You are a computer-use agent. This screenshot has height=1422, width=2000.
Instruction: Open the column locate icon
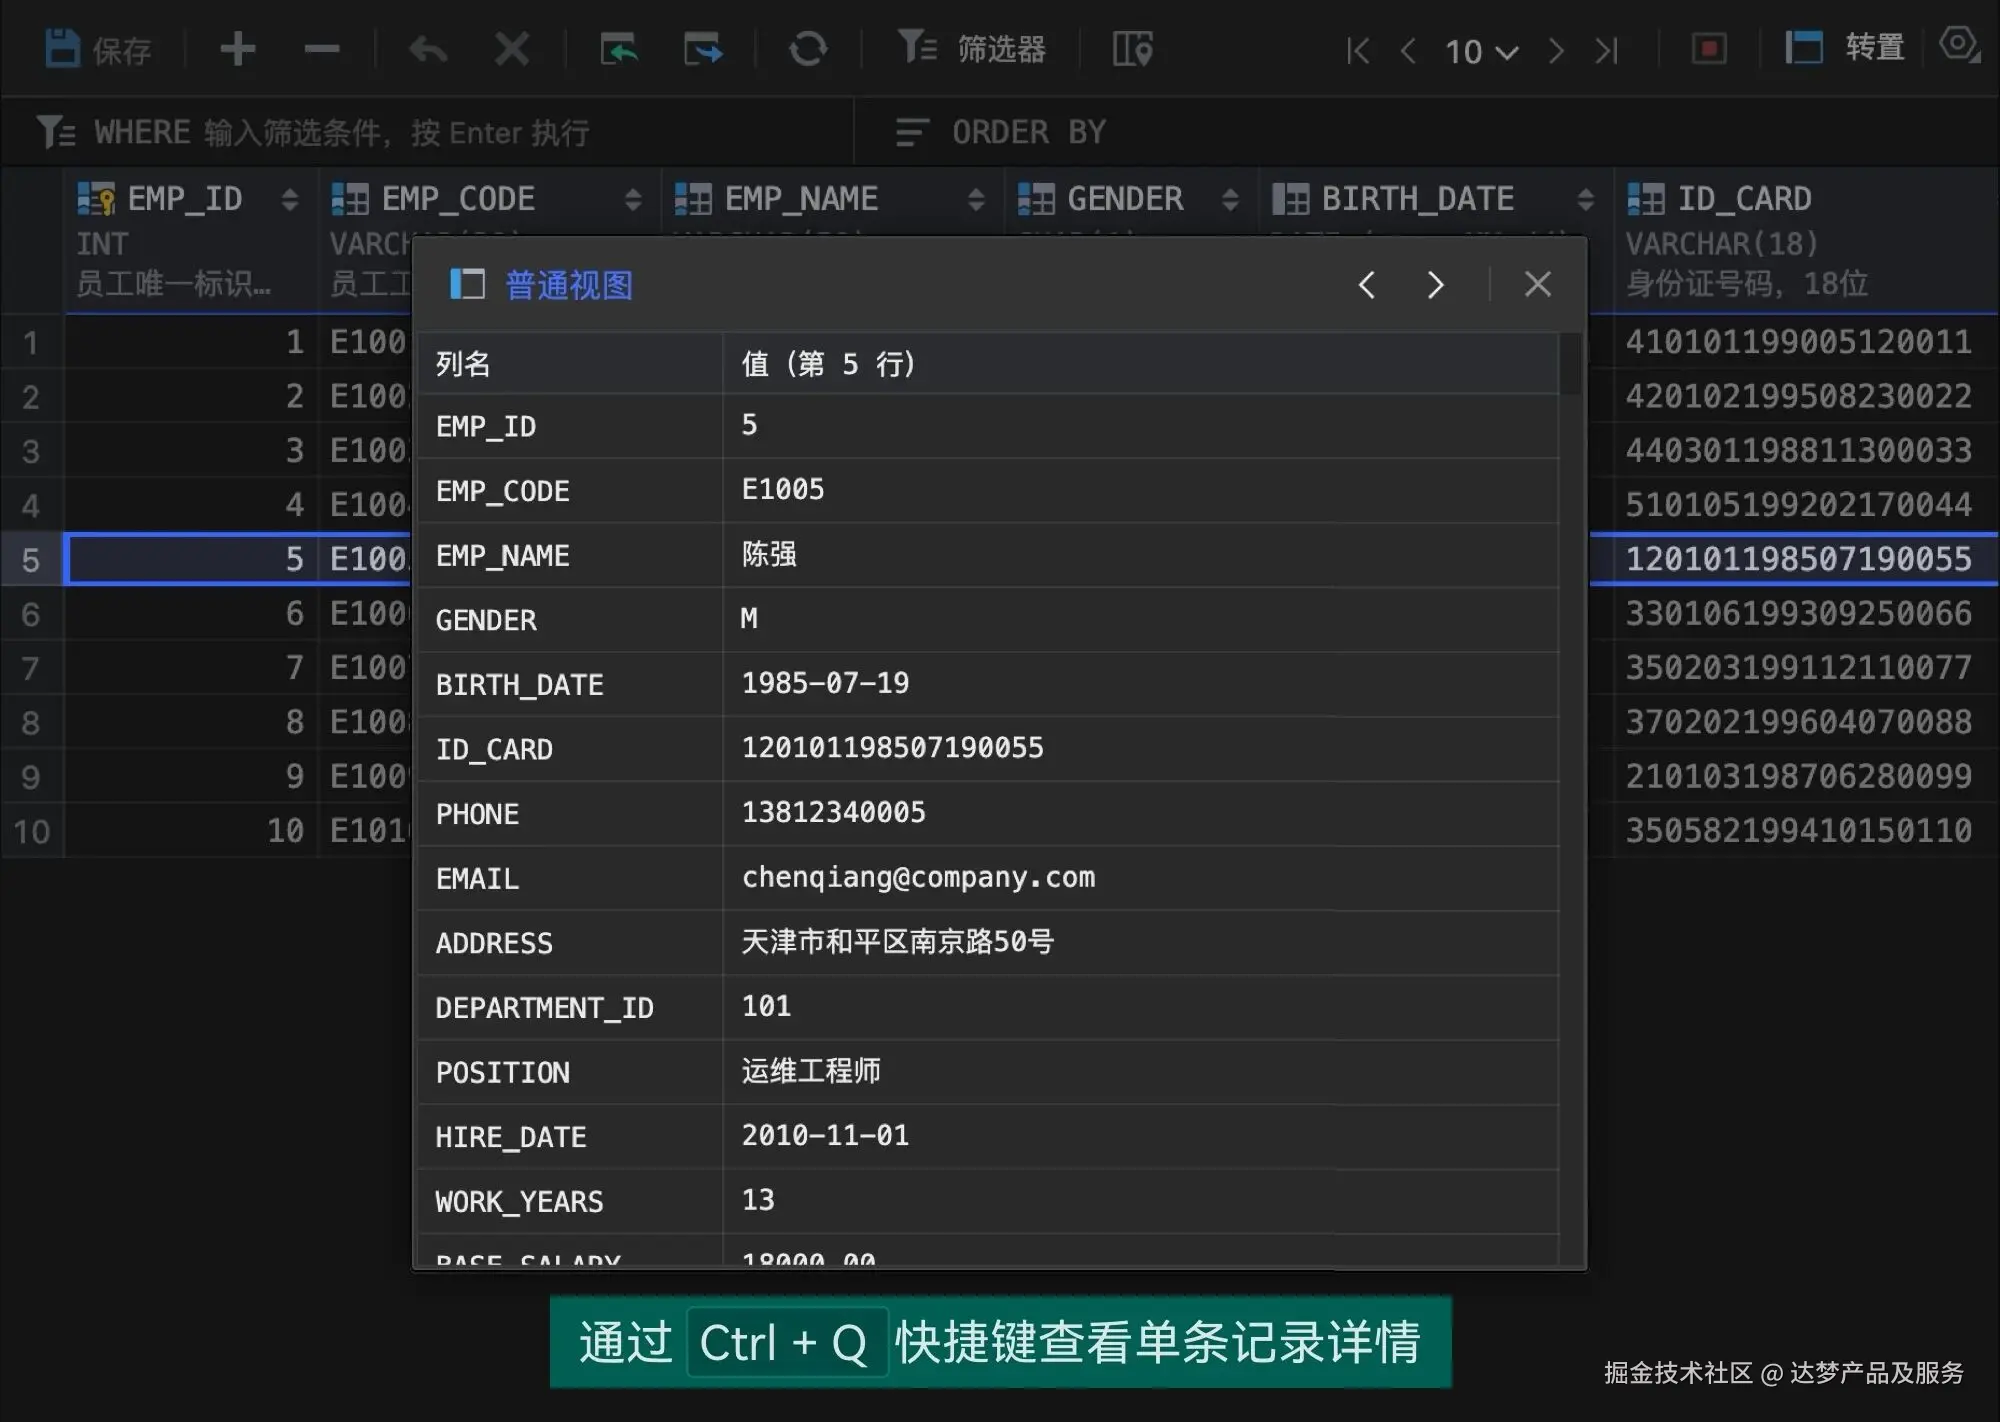click(x=1132, y=48)
